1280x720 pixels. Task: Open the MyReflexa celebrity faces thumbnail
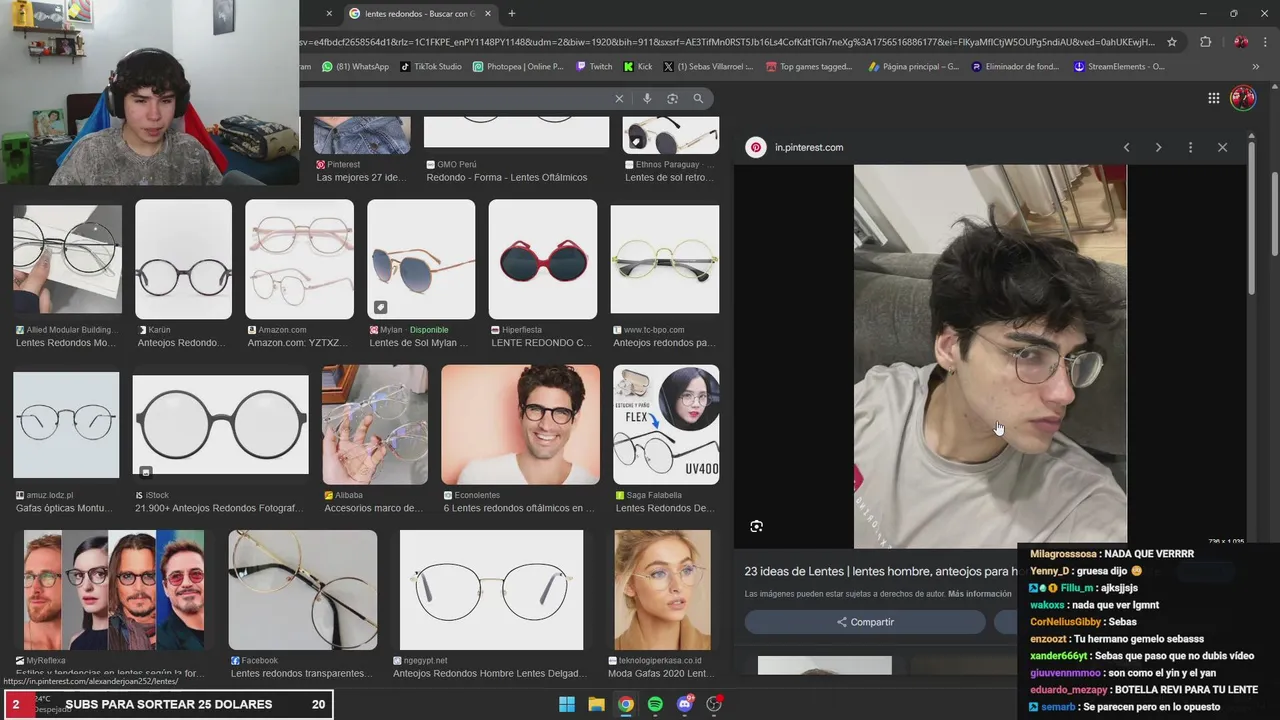(114, 590)
